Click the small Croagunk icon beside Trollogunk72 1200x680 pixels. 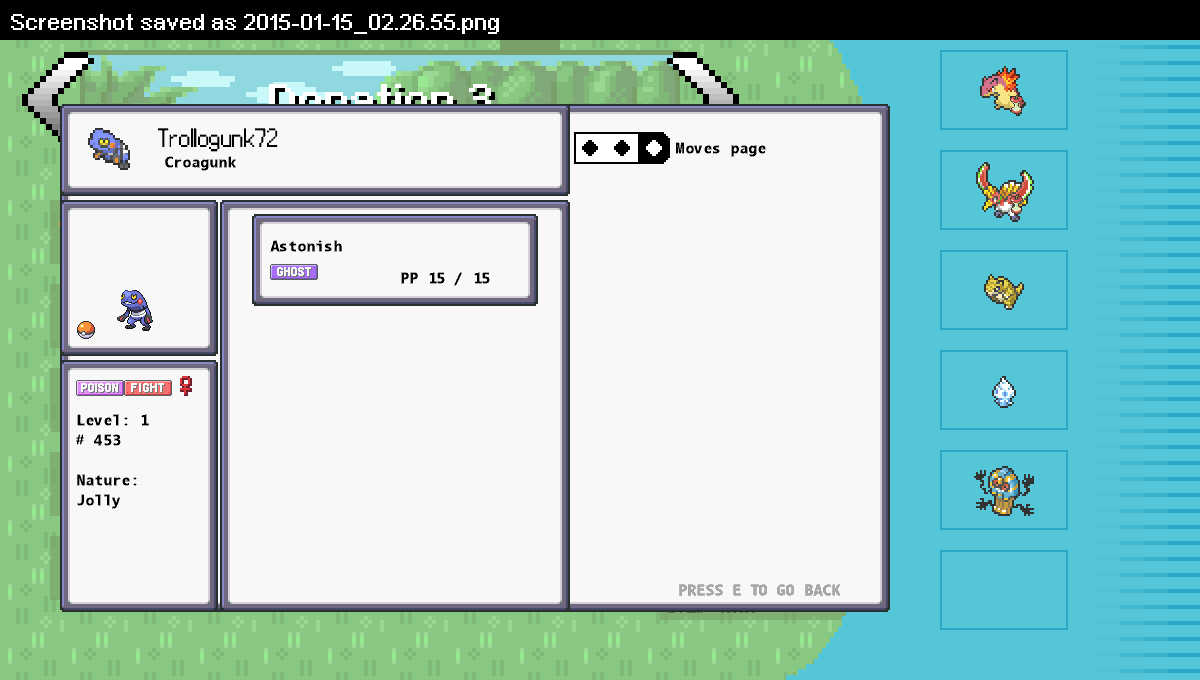(108, 148)
